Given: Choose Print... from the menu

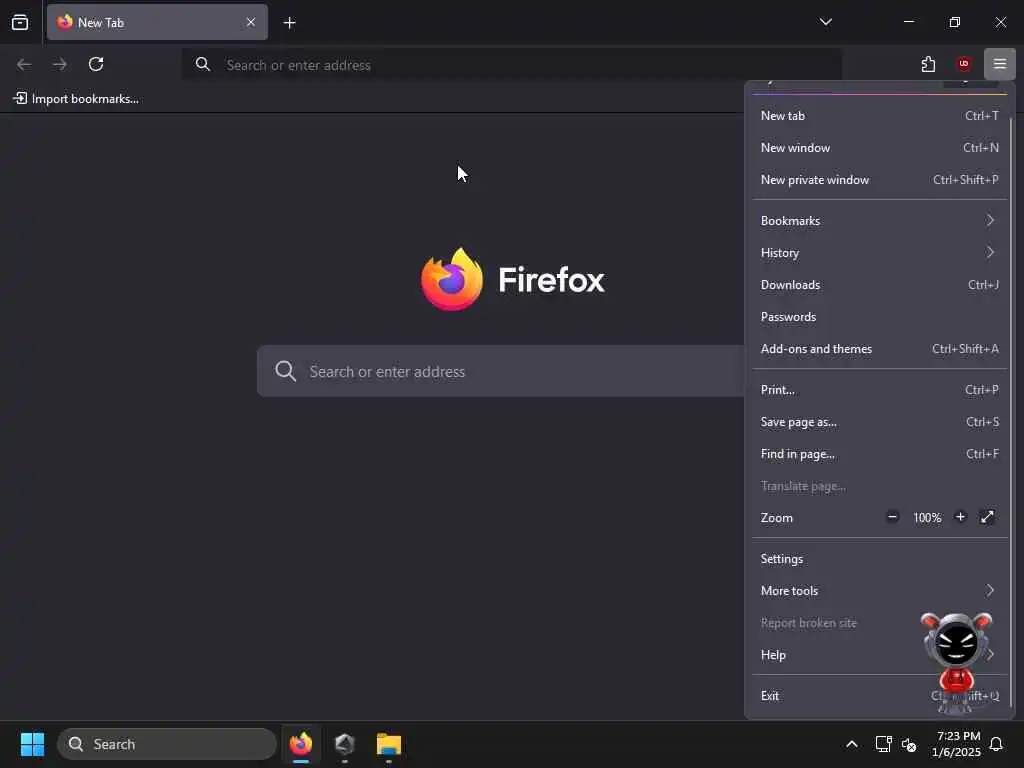Looking at the screenshot, I should point(879,390).
